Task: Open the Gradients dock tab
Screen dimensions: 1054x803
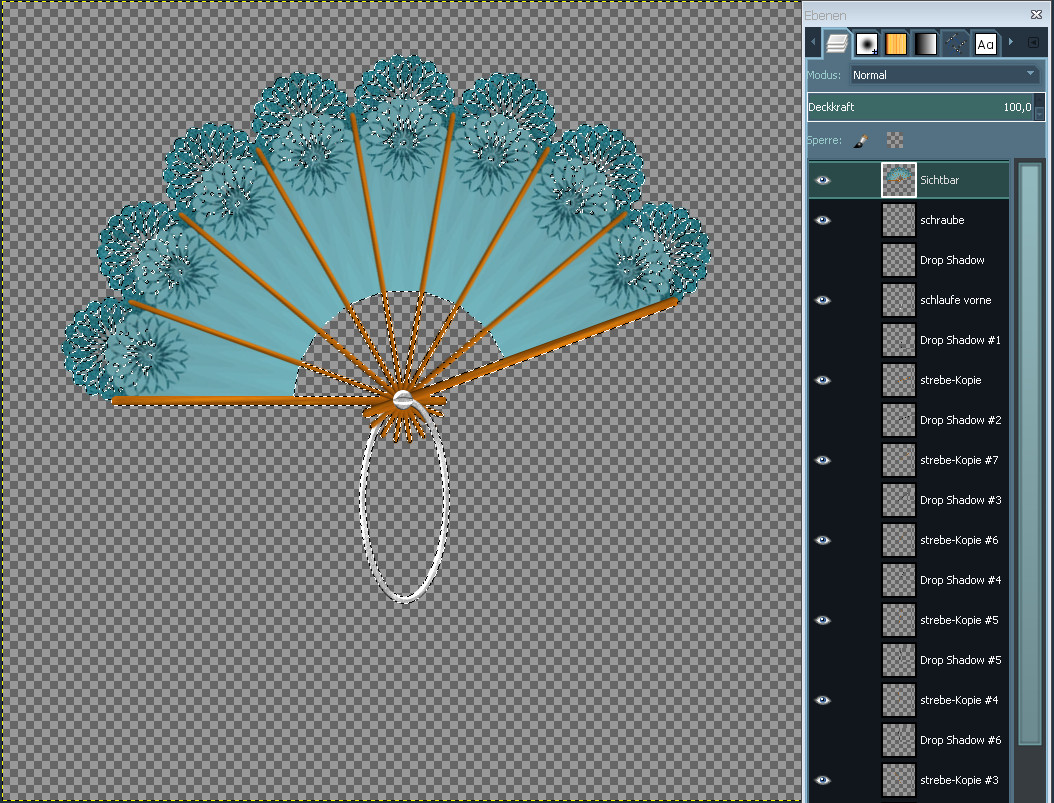Action: coord(926,43)
